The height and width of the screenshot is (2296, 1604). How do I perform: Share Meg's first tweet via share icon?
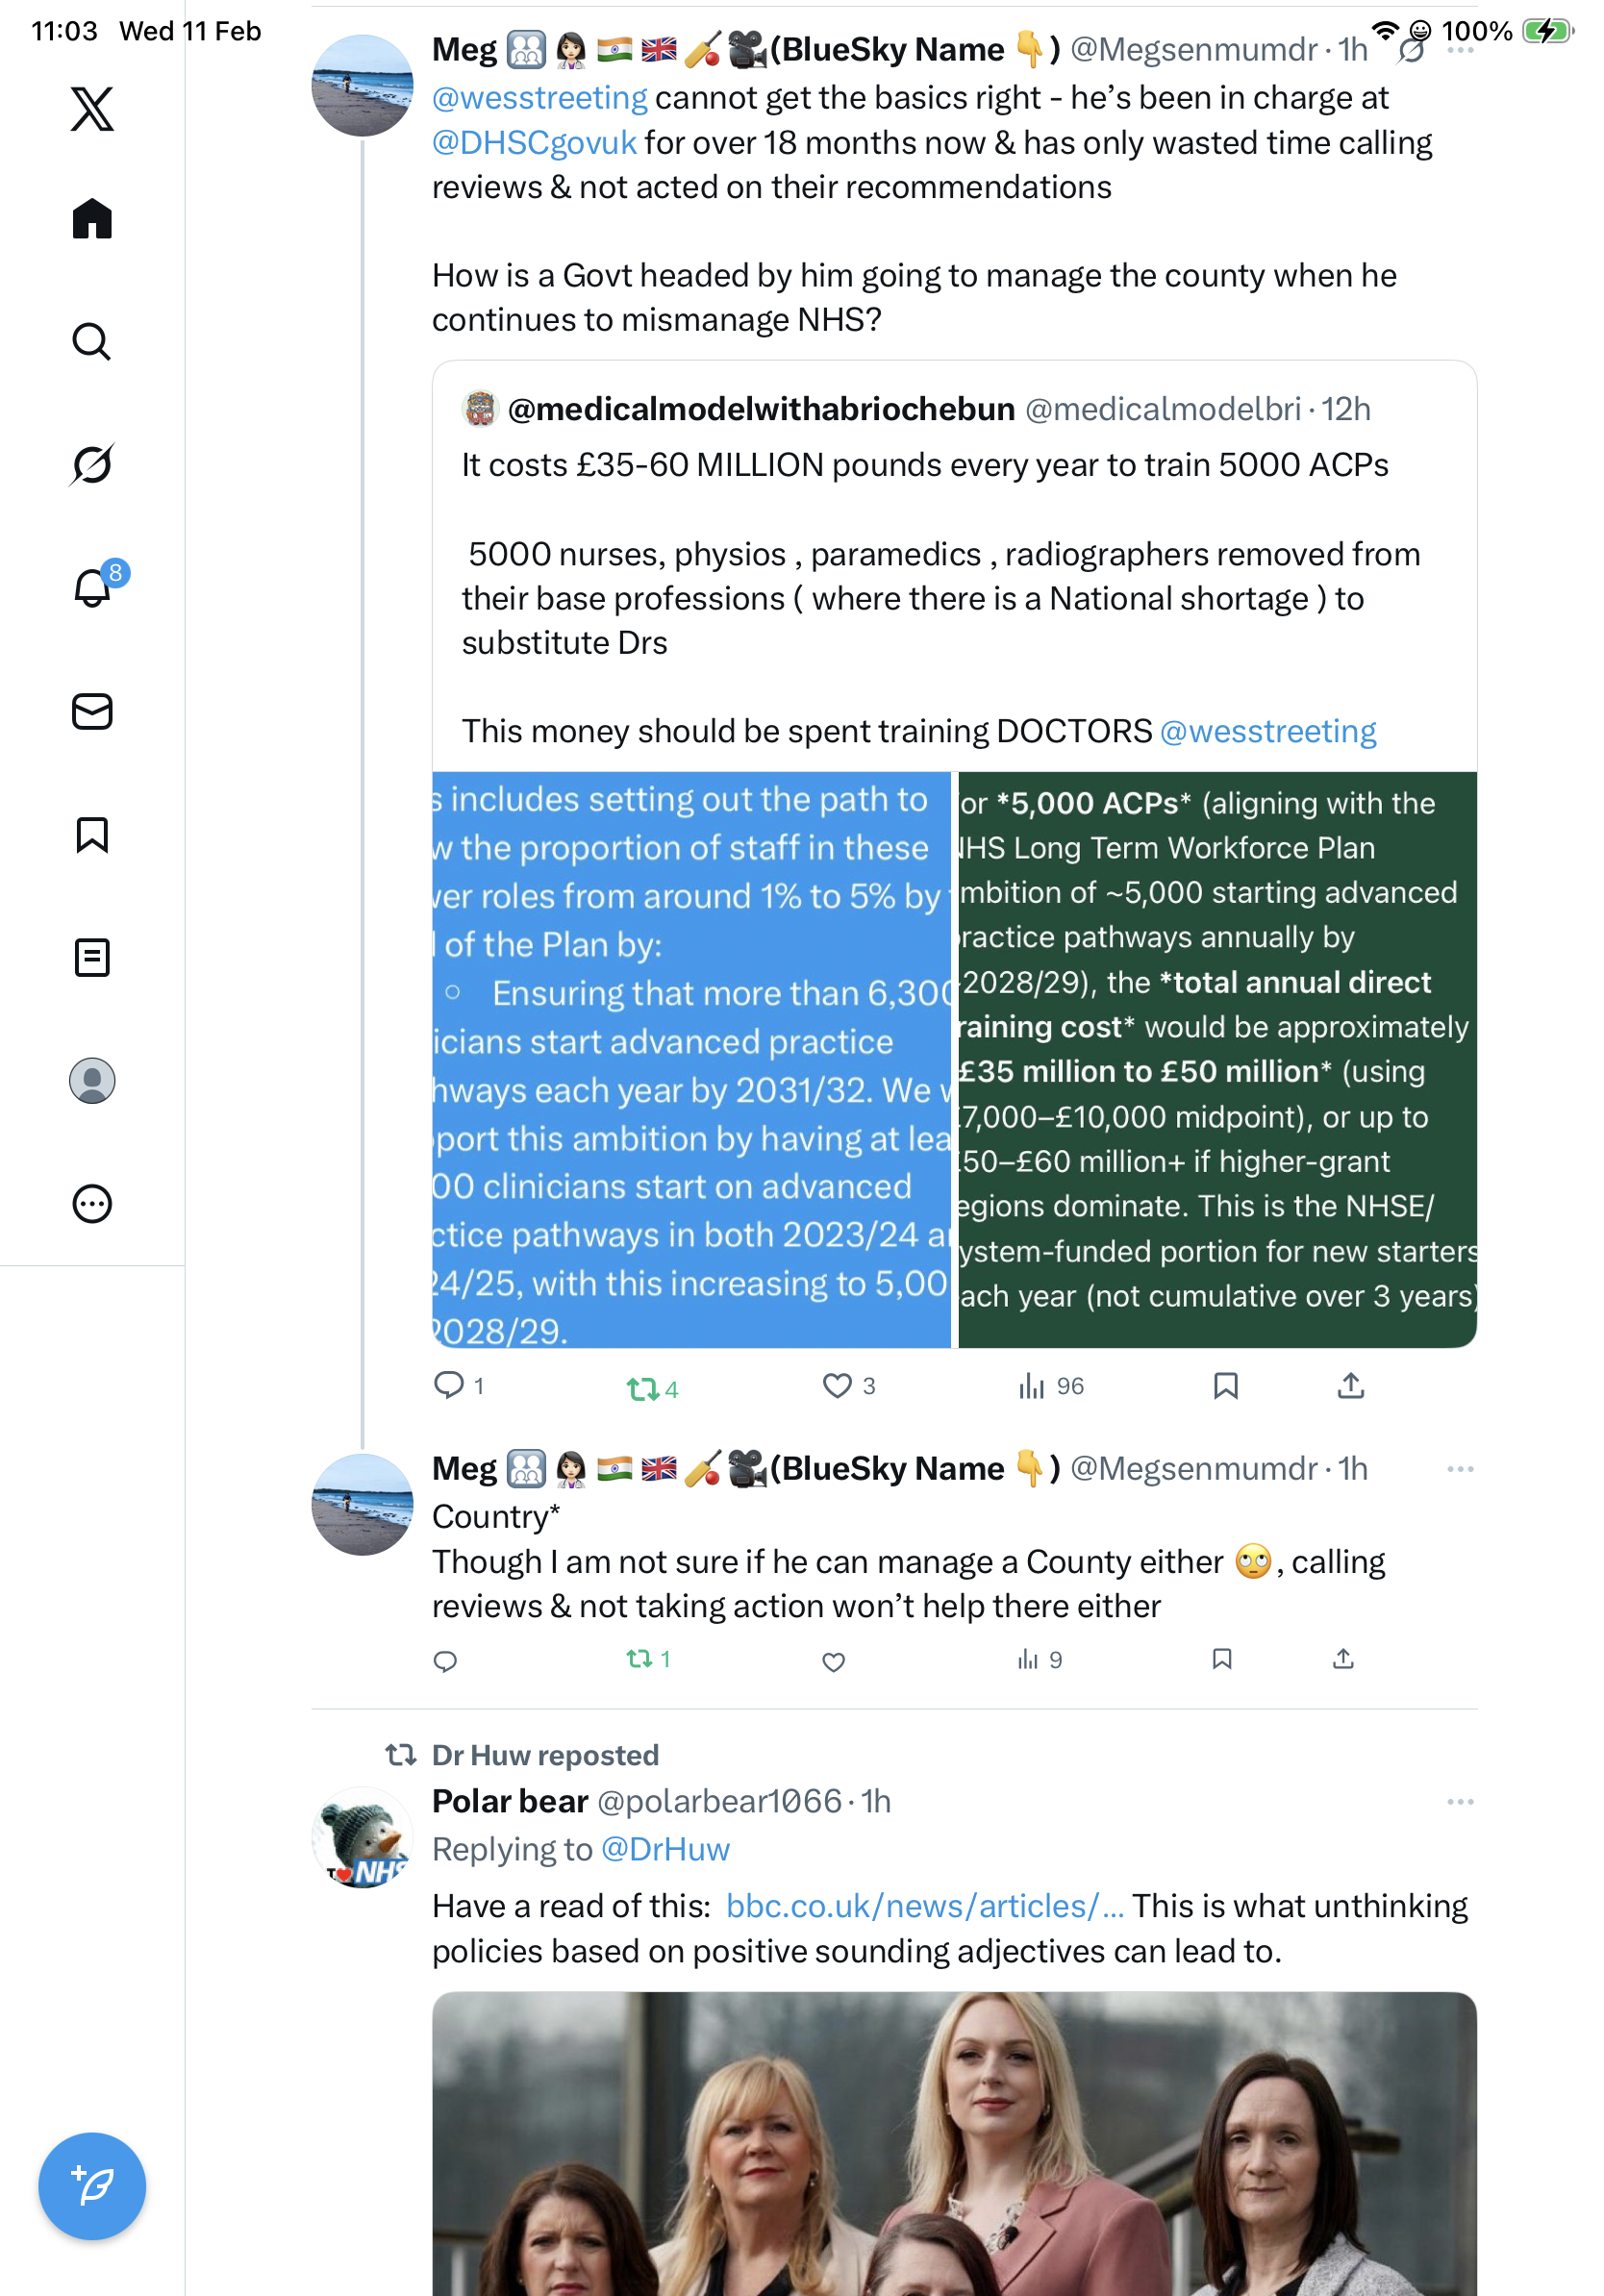tap(1350, 1385)
